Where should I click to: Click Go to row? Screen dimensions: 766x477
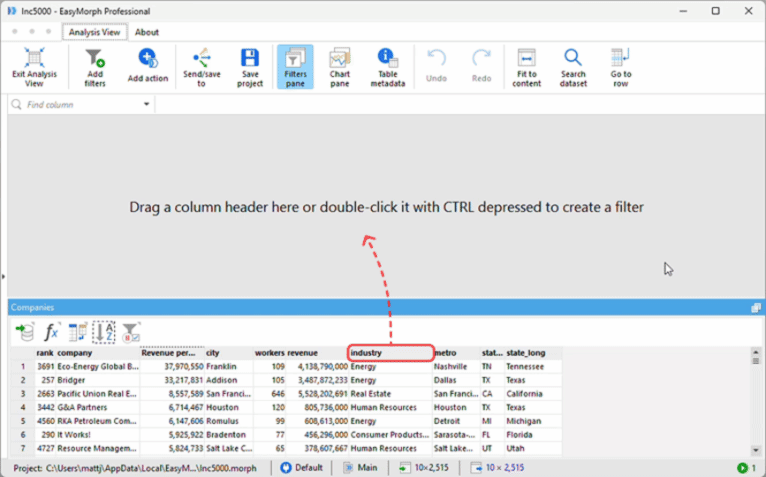tap(620, 67)
